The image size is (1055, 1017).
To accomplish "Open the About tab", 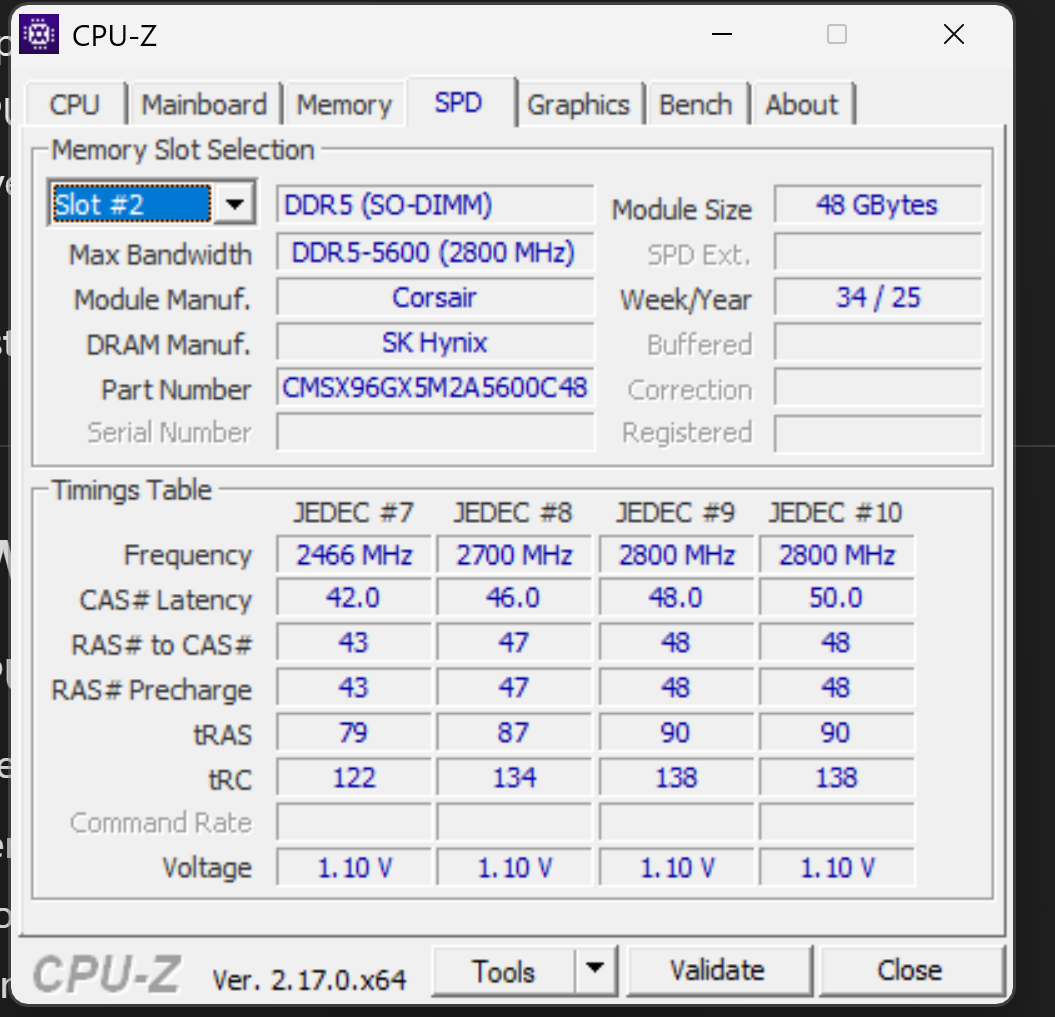I will point(802,105).
